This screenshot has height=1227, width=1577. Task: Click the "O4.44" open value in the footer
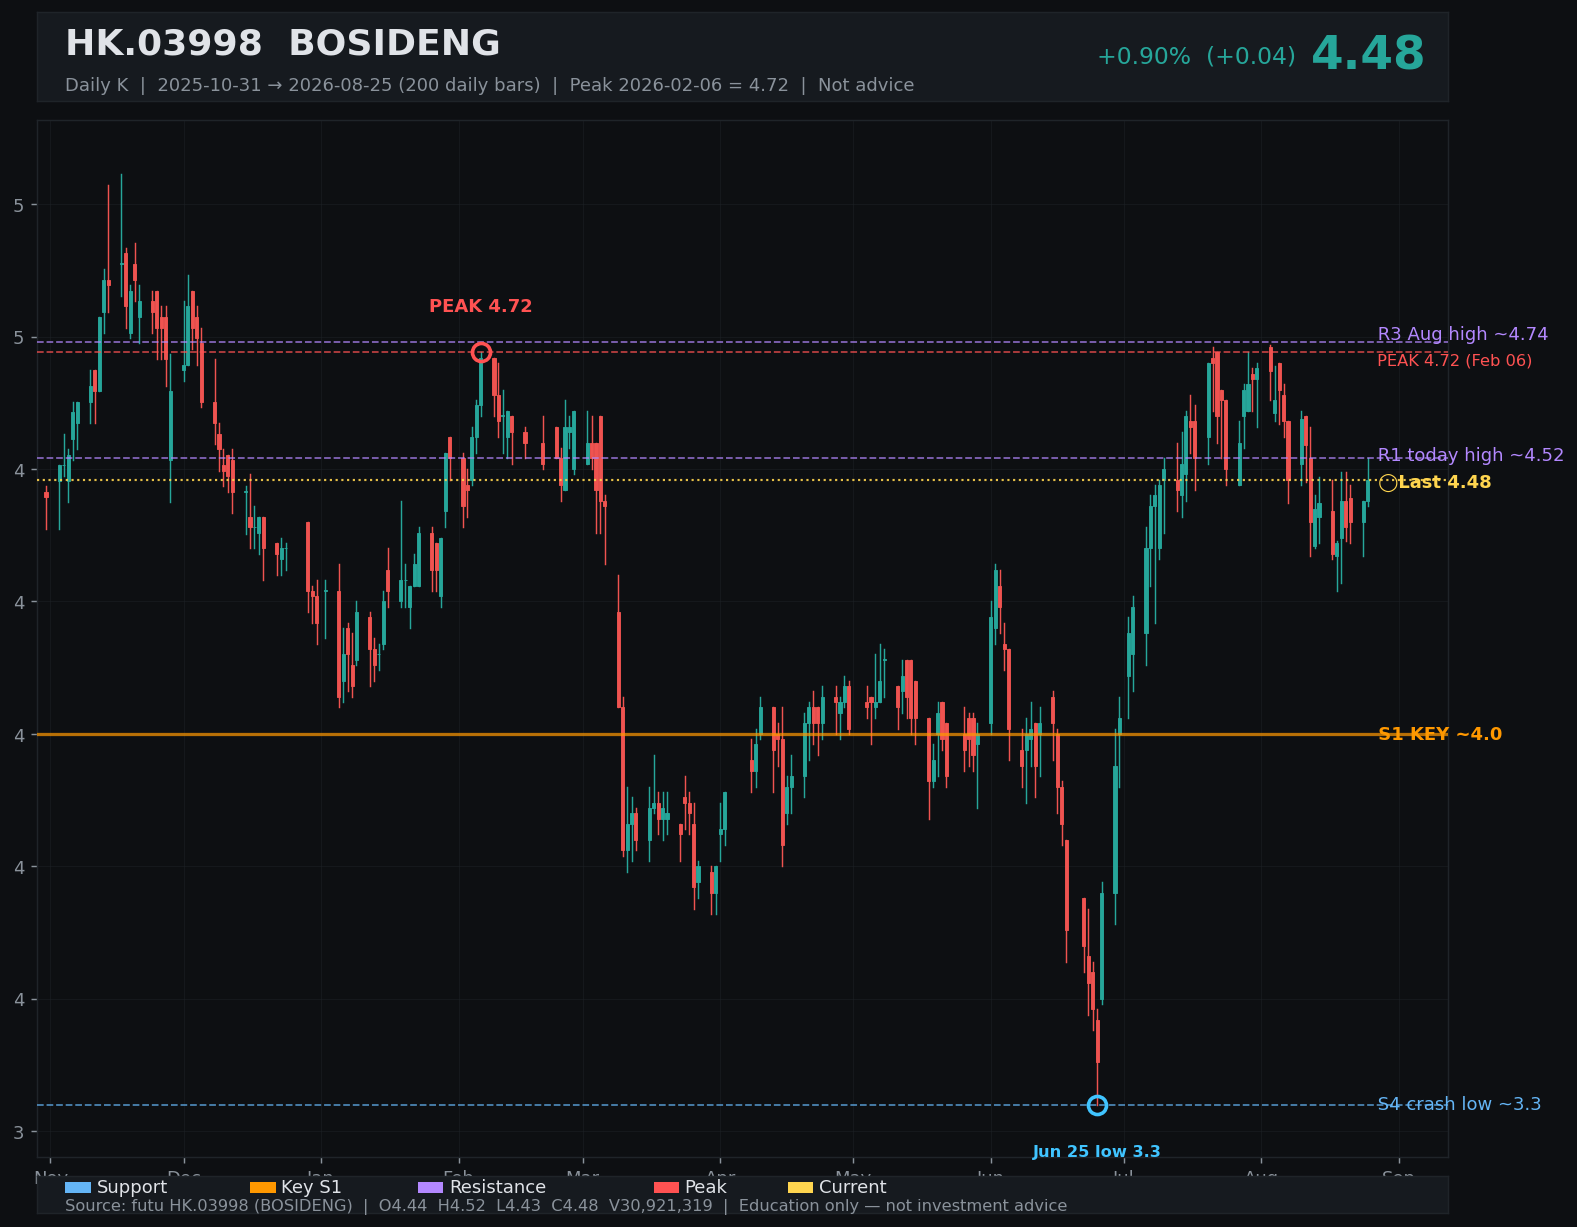tap(403, 1206)
